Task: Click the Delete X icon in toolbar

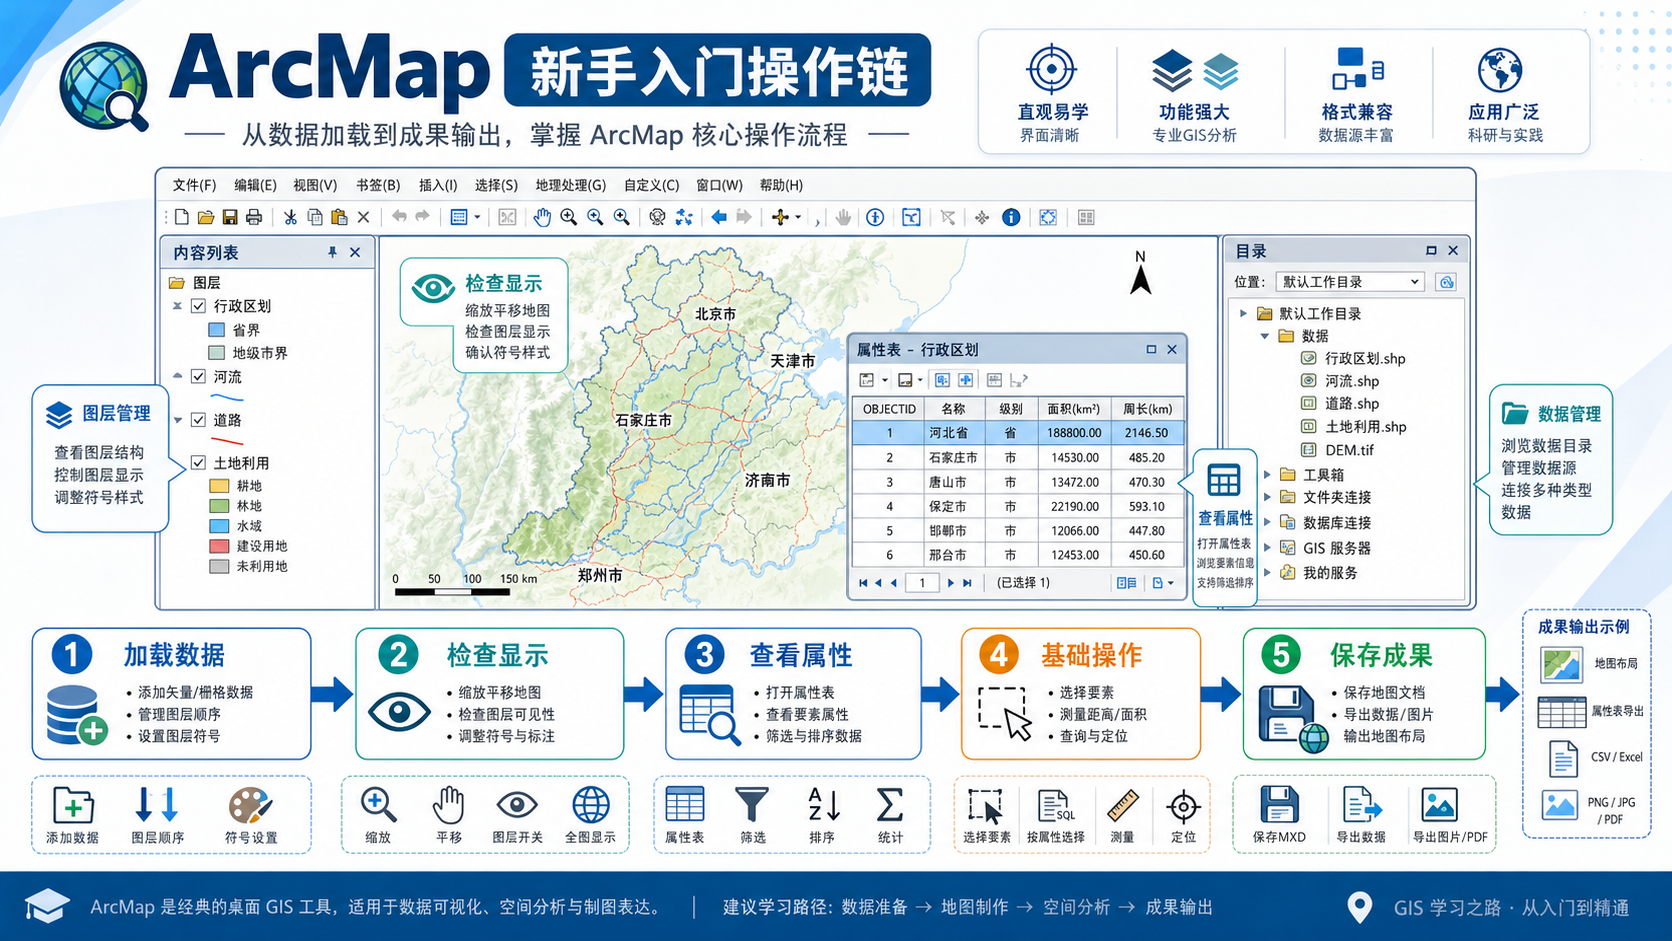Action: pos(363,217)
